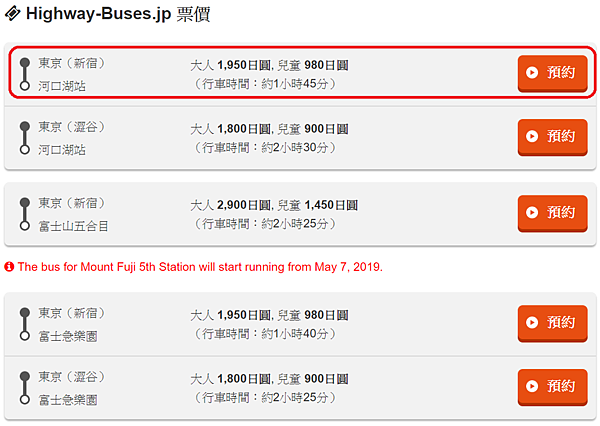Screen dimensions: 600x426
Task: Click 富士山五合目 destination label
Action: click(73, 226)
